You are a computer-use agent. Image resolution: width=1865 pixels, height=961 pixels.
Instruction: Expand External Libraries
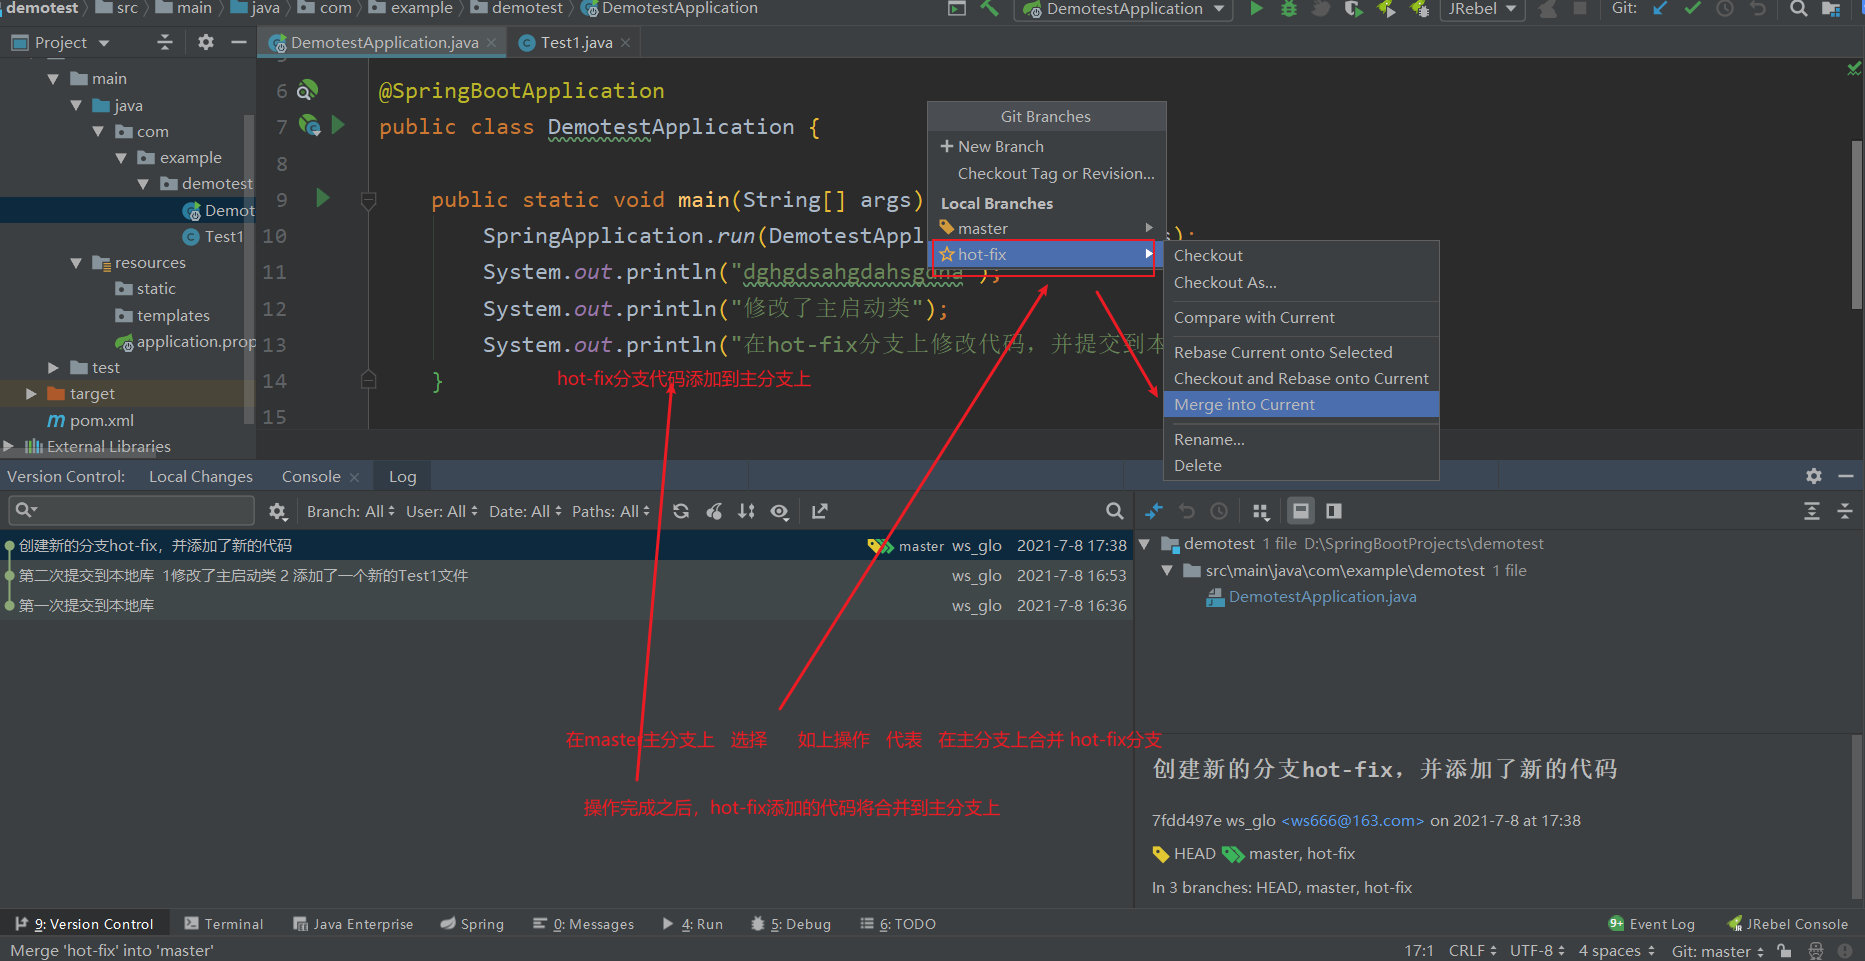[x=8, y=446]
